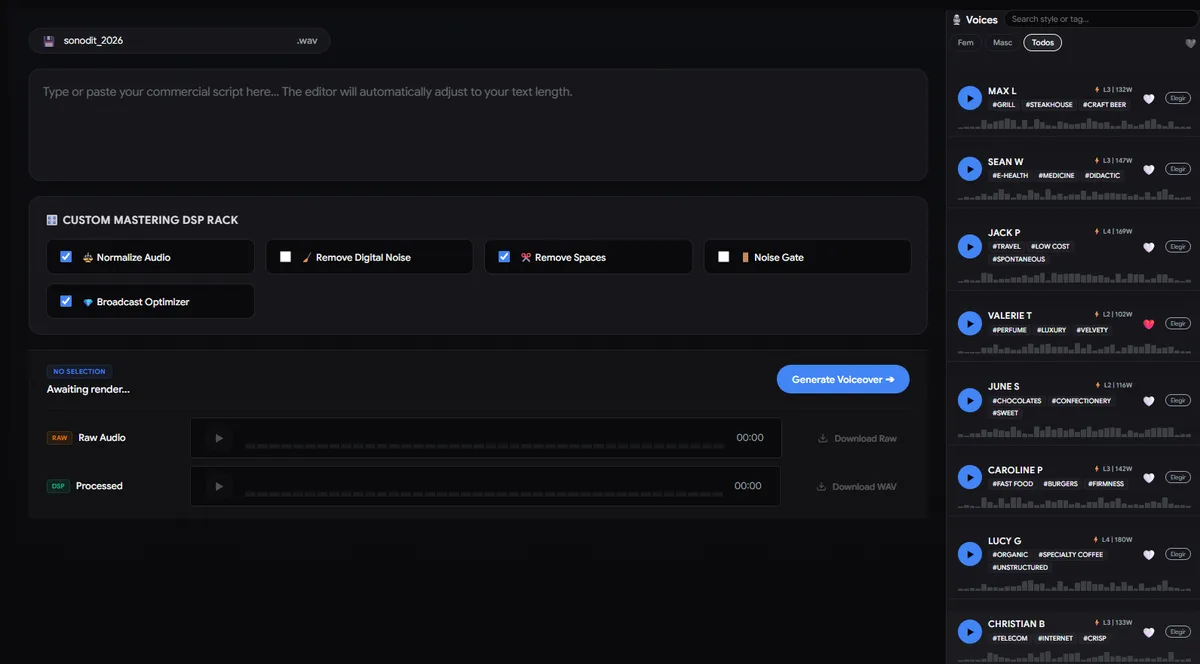Click the #SPECIALTY COFFEE tag on LUCY G
1200x664 pixels.
pyautogui.click(x=1070, y=554)
